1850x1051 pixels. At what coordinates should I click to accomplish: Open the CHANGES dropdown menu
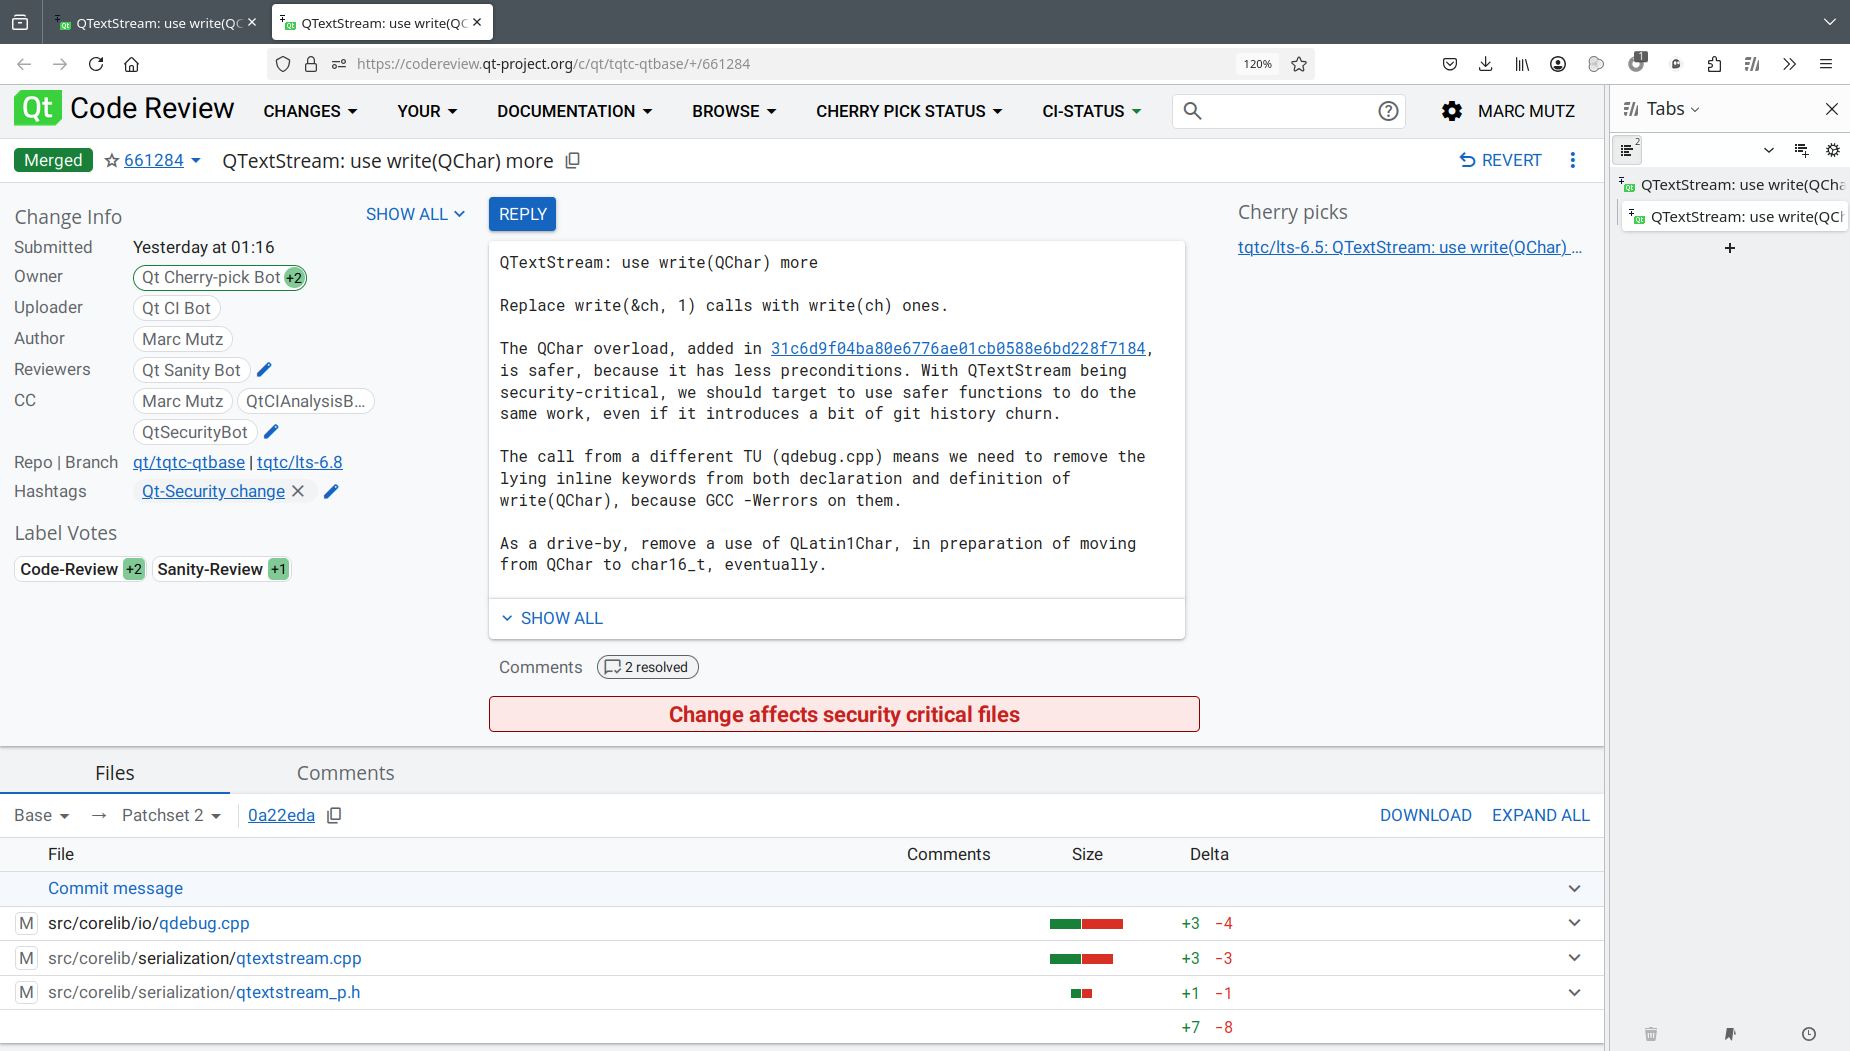coord(310,111)
